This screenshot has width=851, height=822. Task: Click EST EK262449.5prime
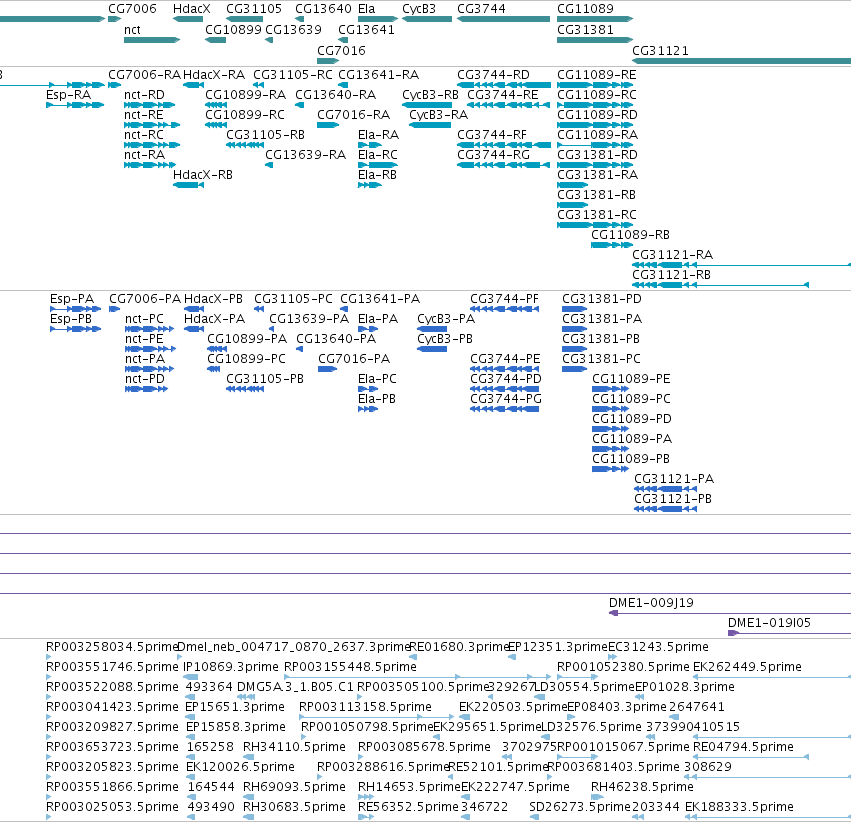click(x=747, y=666)
